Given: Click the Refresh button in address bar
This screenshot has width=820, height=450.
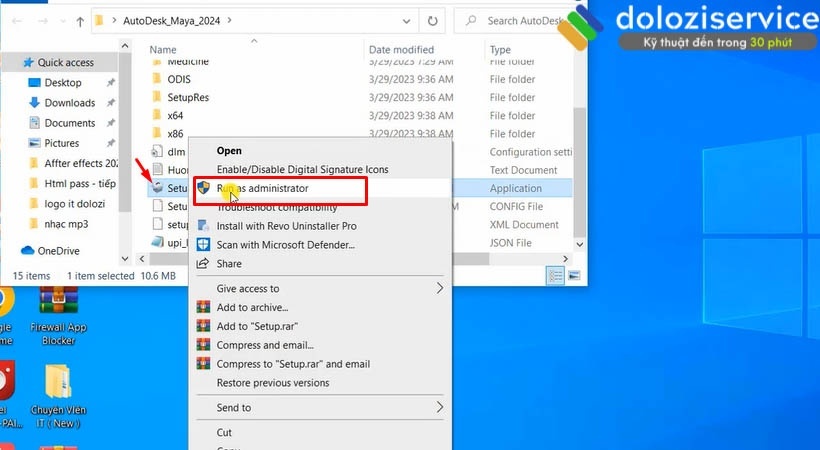Looking at the screenshot, I should coord(432,21).
